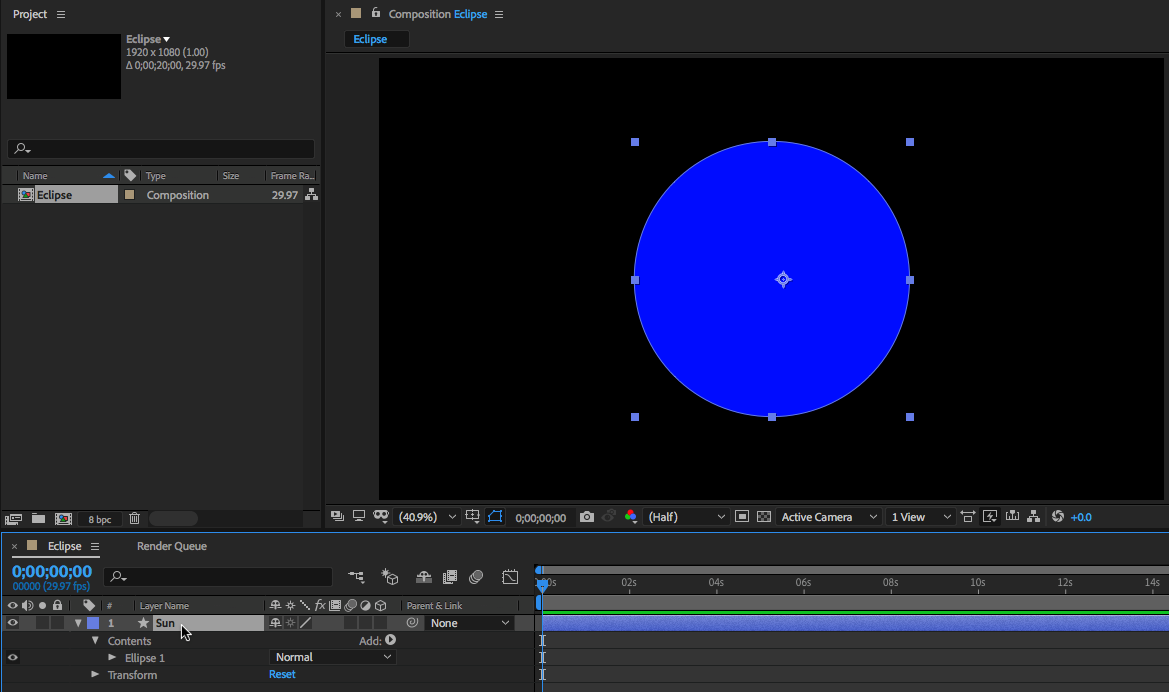Toggle mask and shape path visibility
This screenshot has width=1169, height=692.
coord(495,517)
